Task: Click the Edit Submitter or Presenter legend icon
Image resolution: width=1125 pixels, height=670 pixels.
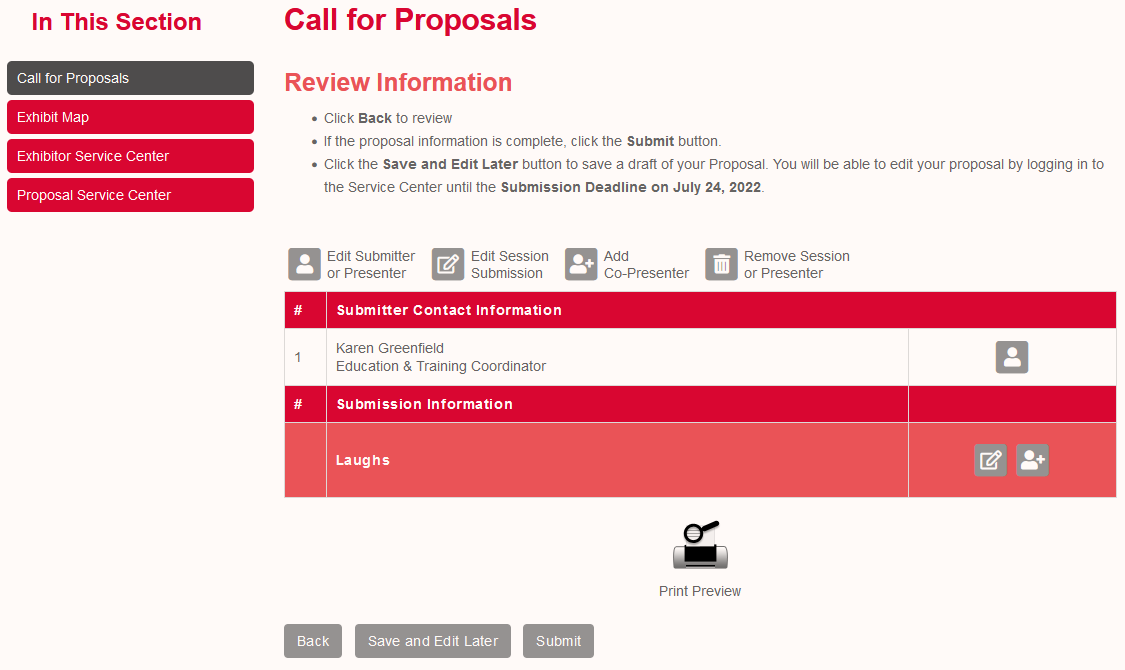Action: click(x=304, y=264)
